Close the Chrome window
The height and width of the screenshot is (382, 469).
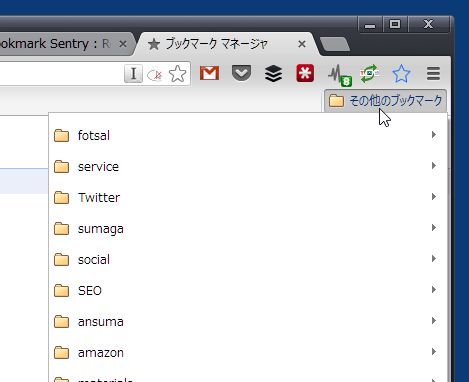tap(429, 24)
